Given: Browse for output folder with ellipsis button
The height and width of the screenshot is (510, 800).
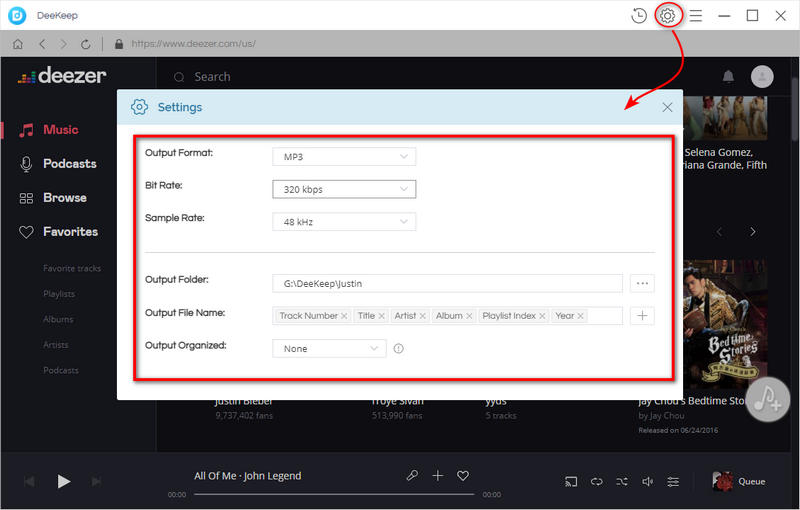Looking at the screenshot, I should [x=642, y=283].
